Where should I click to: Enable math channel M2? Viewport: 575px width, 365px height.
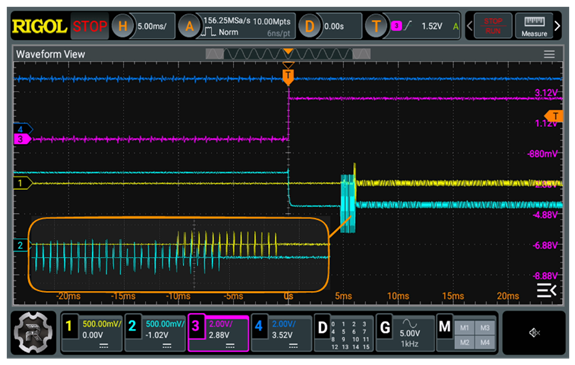[x=464, y=342]
